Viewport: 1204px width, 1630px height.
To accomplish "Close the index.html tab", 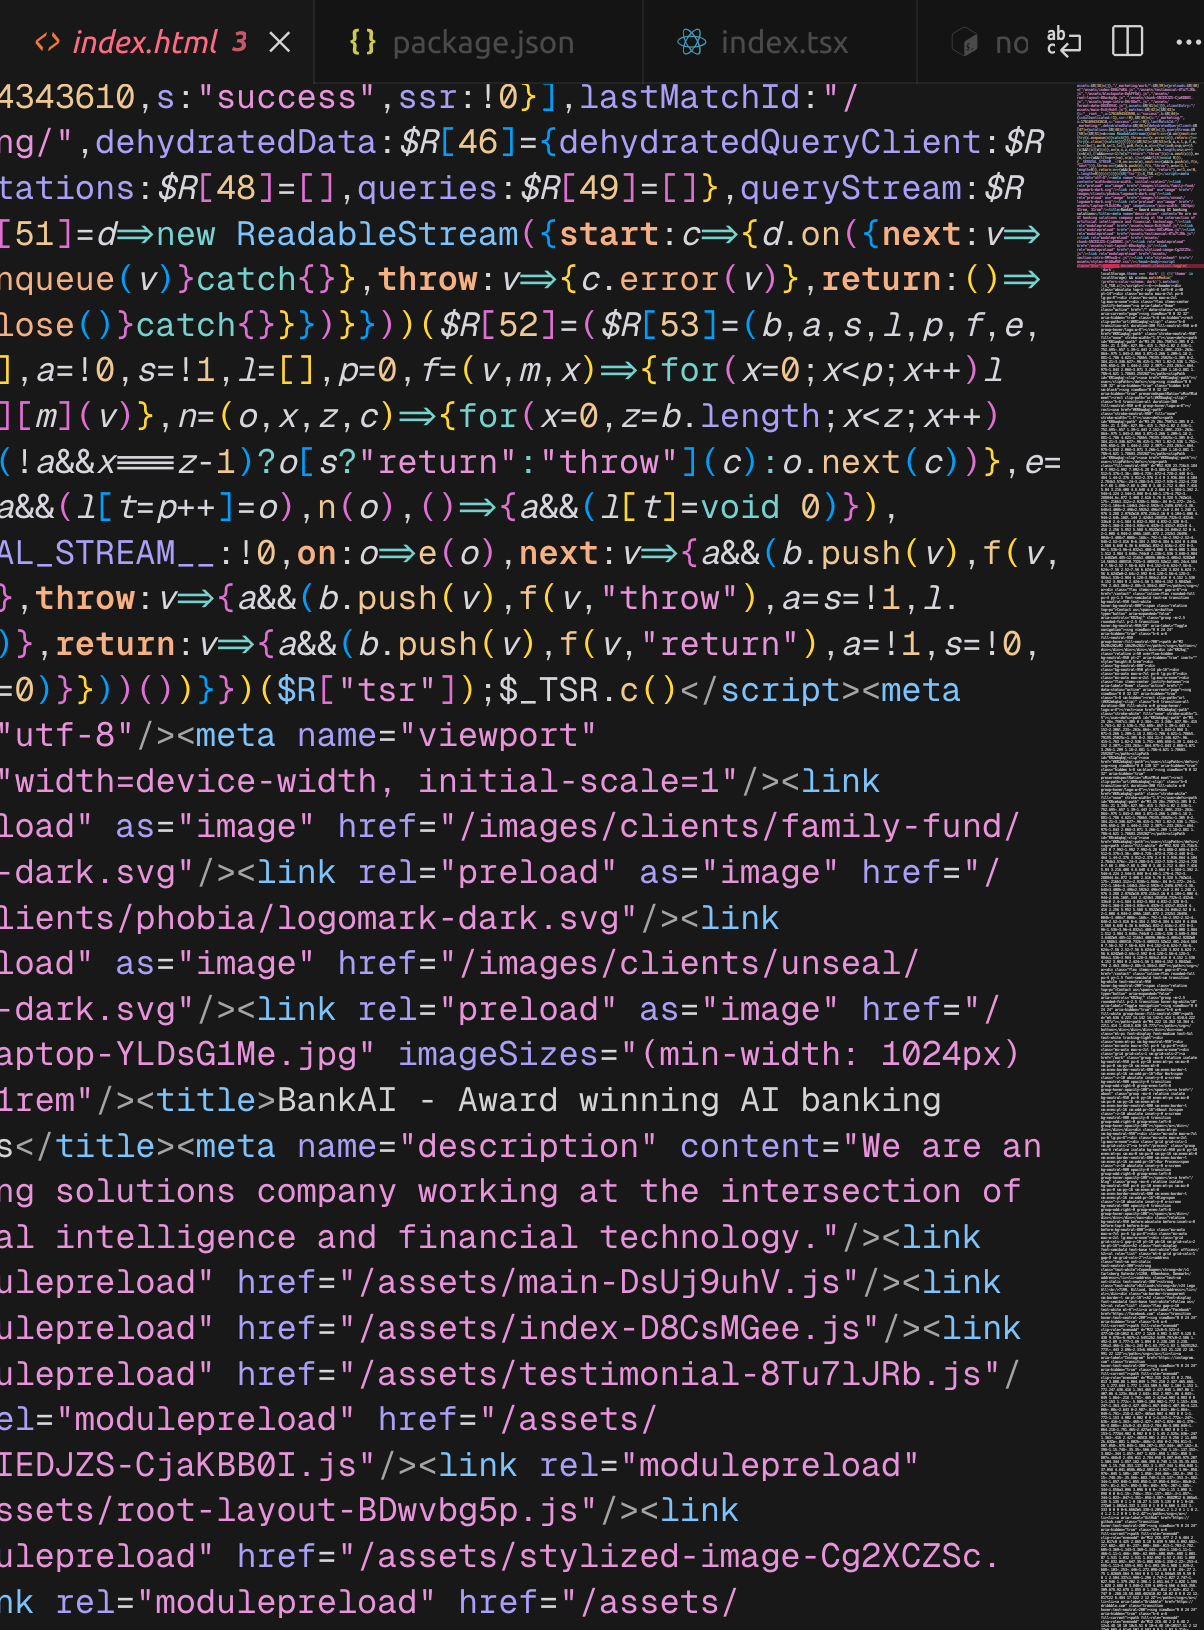I will [x=280, y=42].
